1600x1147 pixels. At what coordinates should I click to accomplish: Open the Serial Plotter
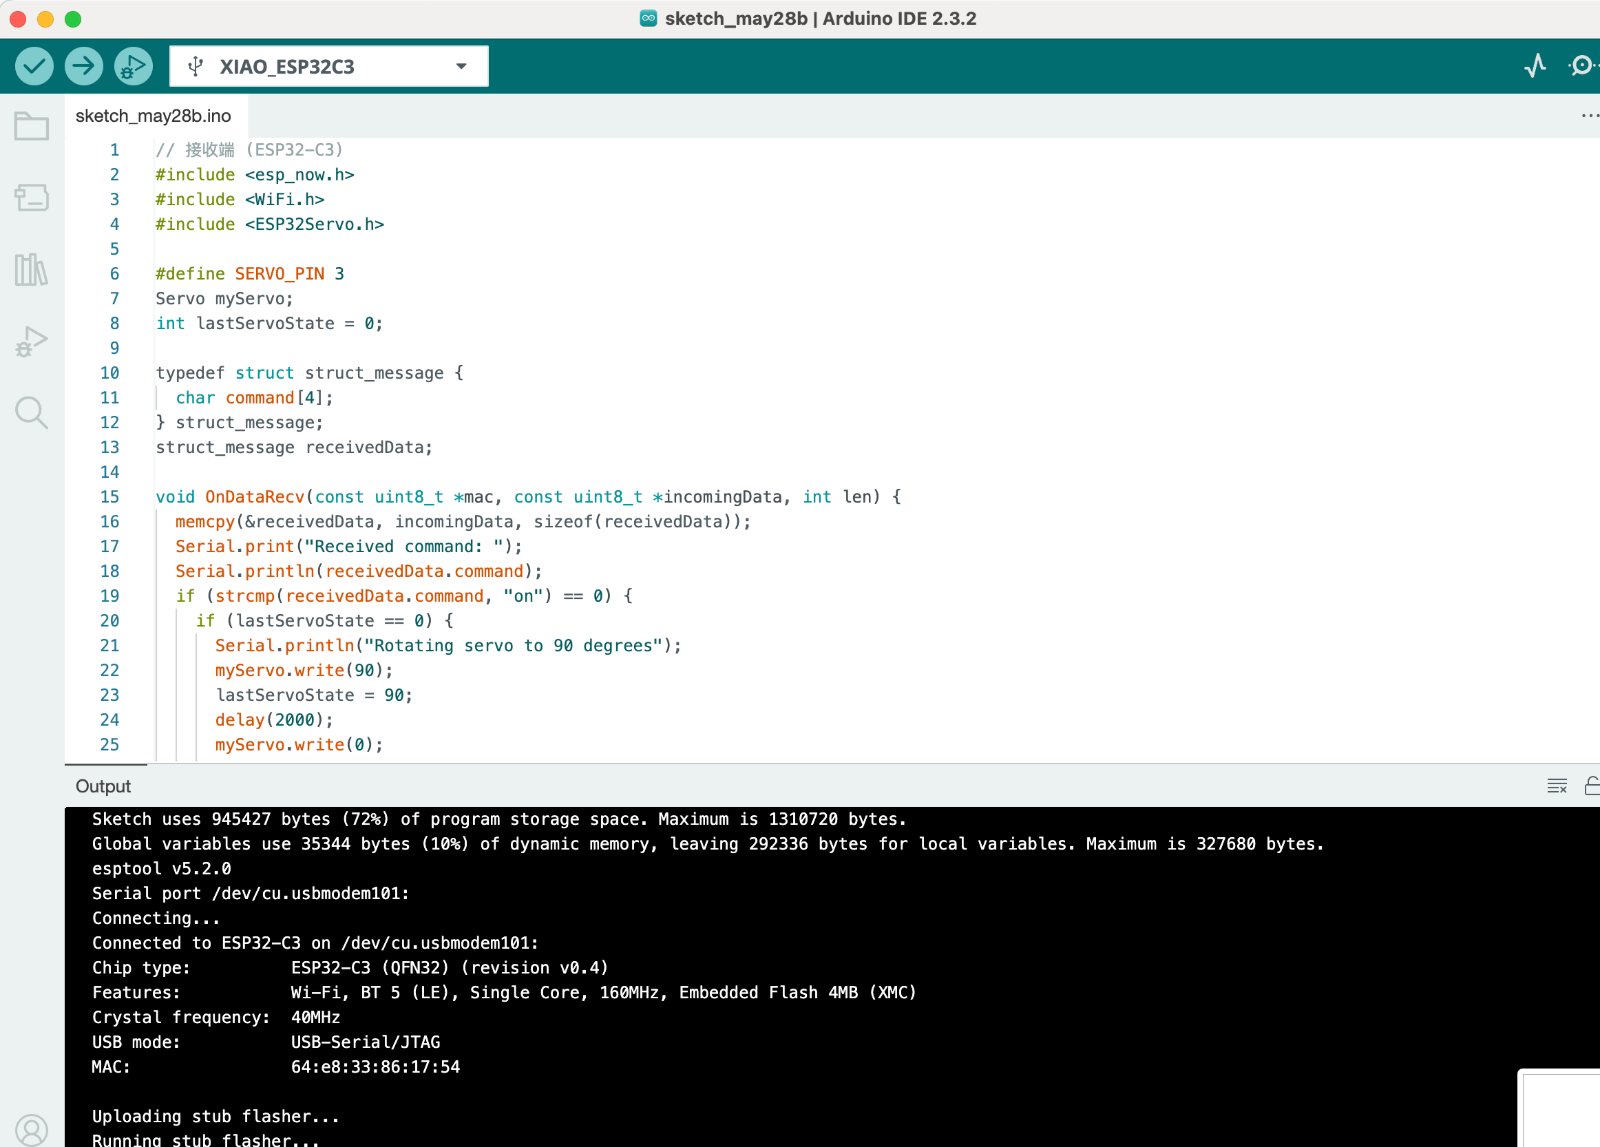coord(1535,66)
